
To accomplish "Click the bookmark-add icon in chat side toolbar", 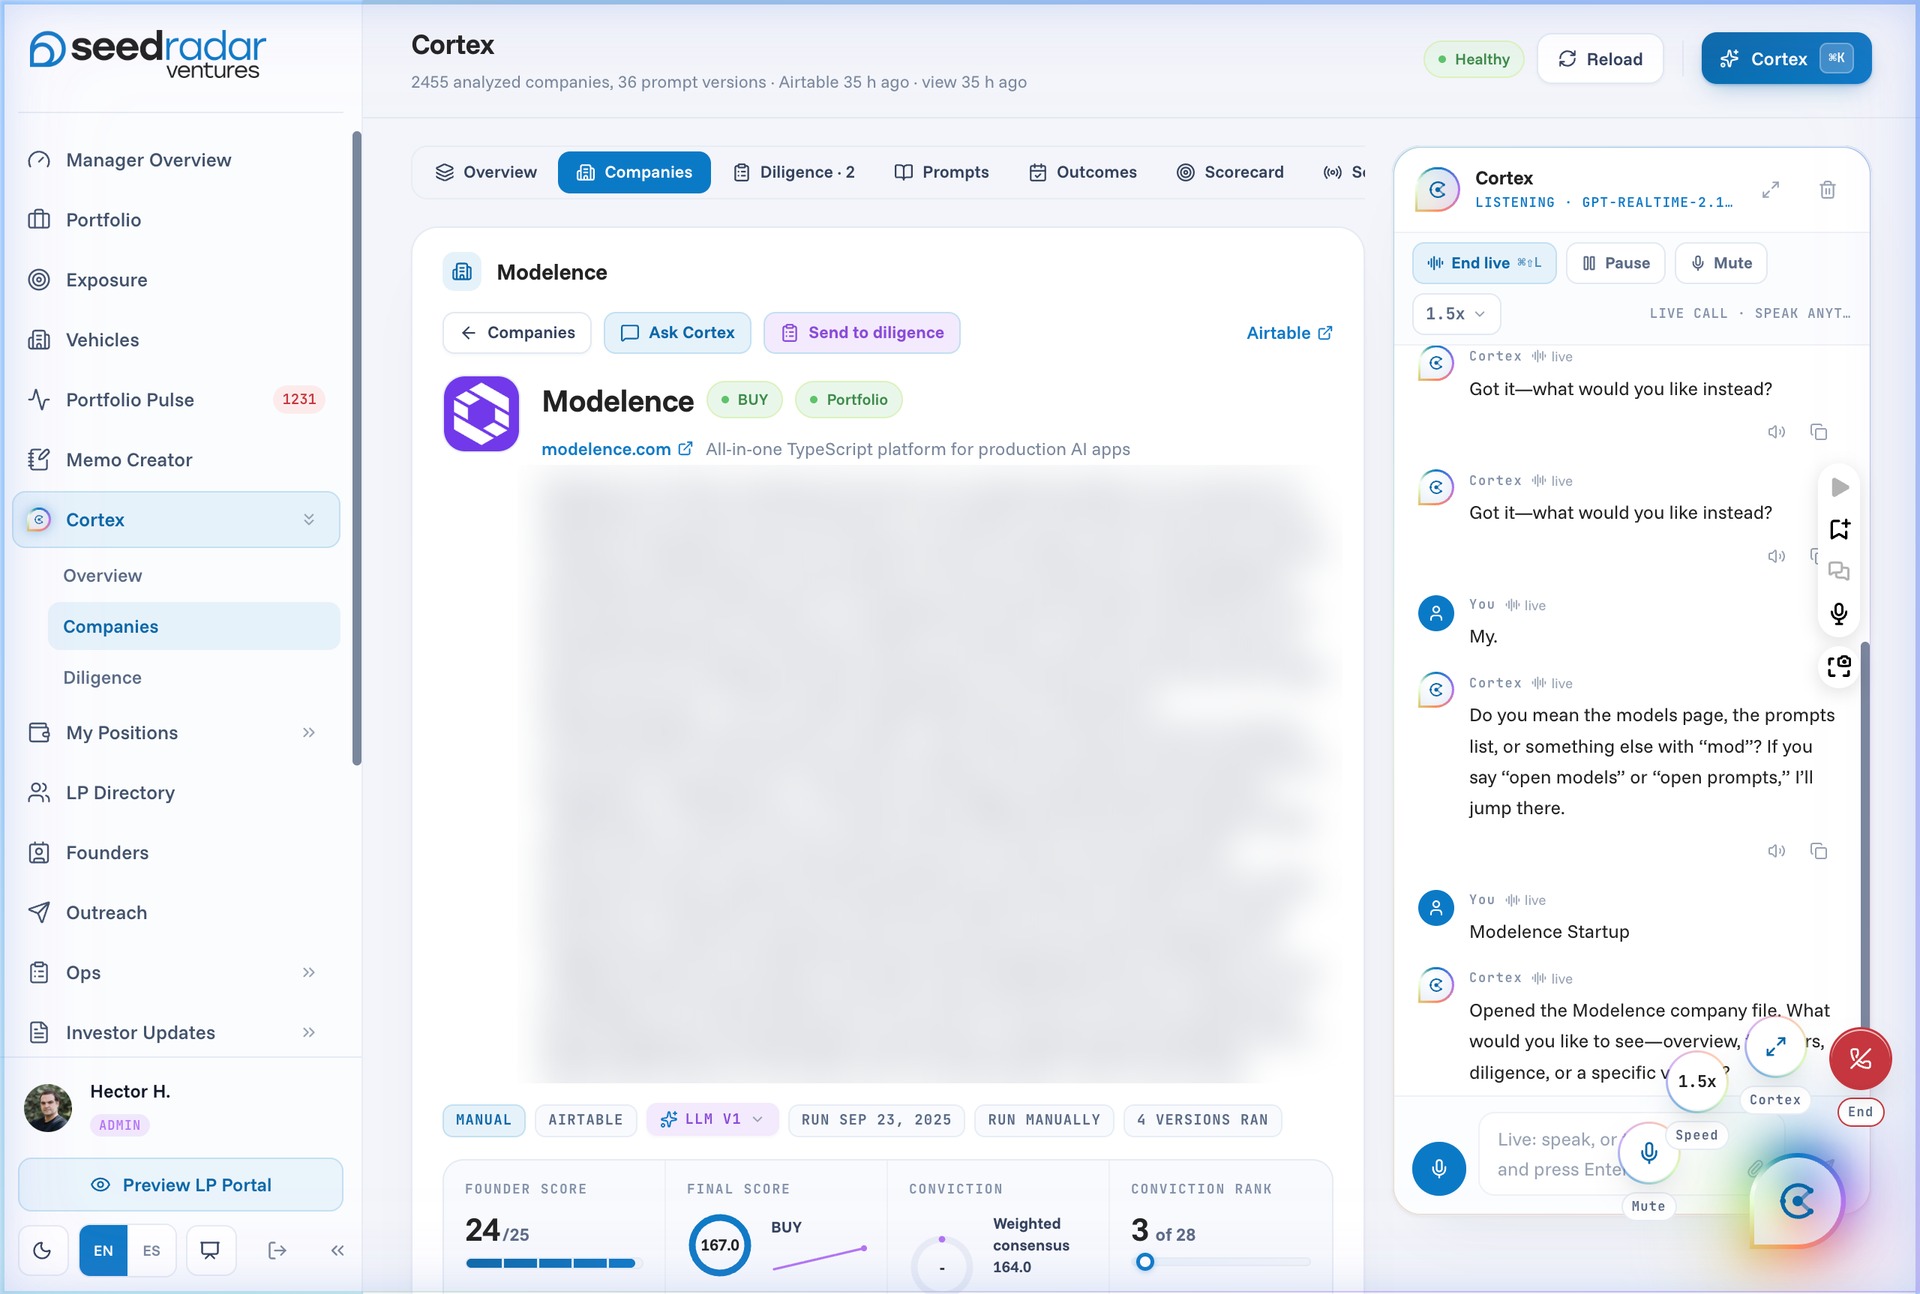I will click(x=1839, y=529).
